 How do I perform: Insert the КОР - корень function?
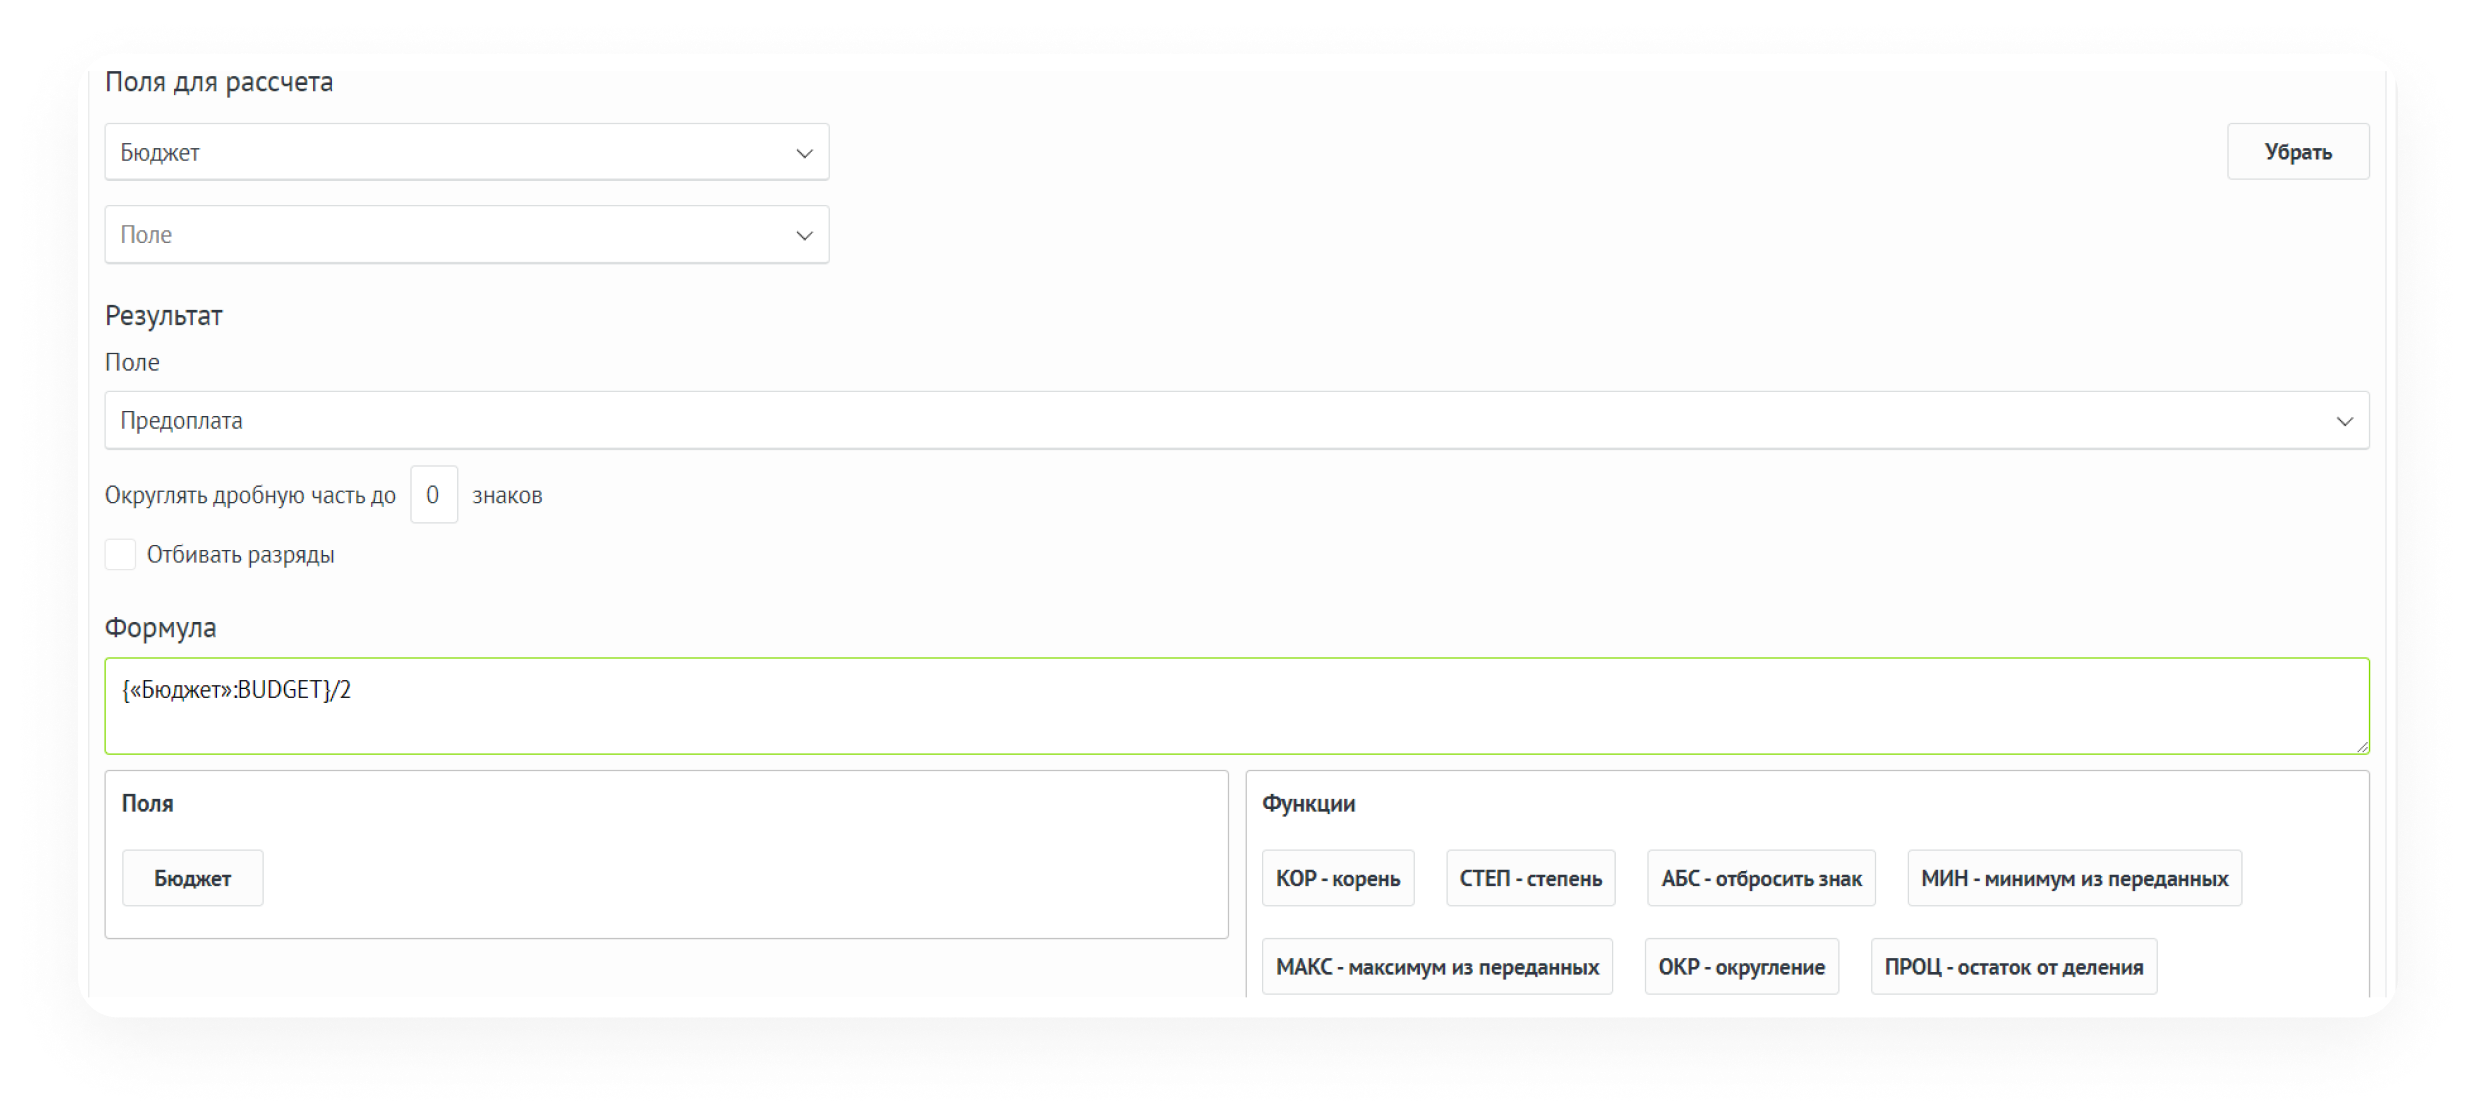point(1337,878)
